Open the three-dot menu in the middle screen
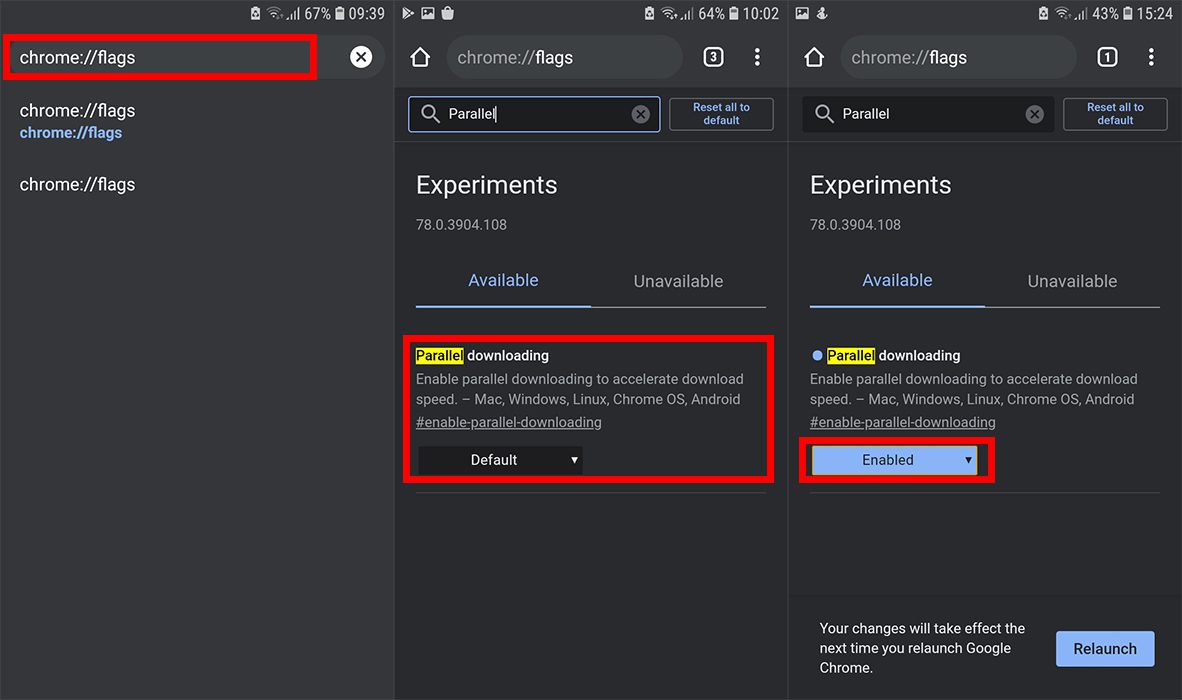This screenshot has width=1182, height=700. point(757,57)
